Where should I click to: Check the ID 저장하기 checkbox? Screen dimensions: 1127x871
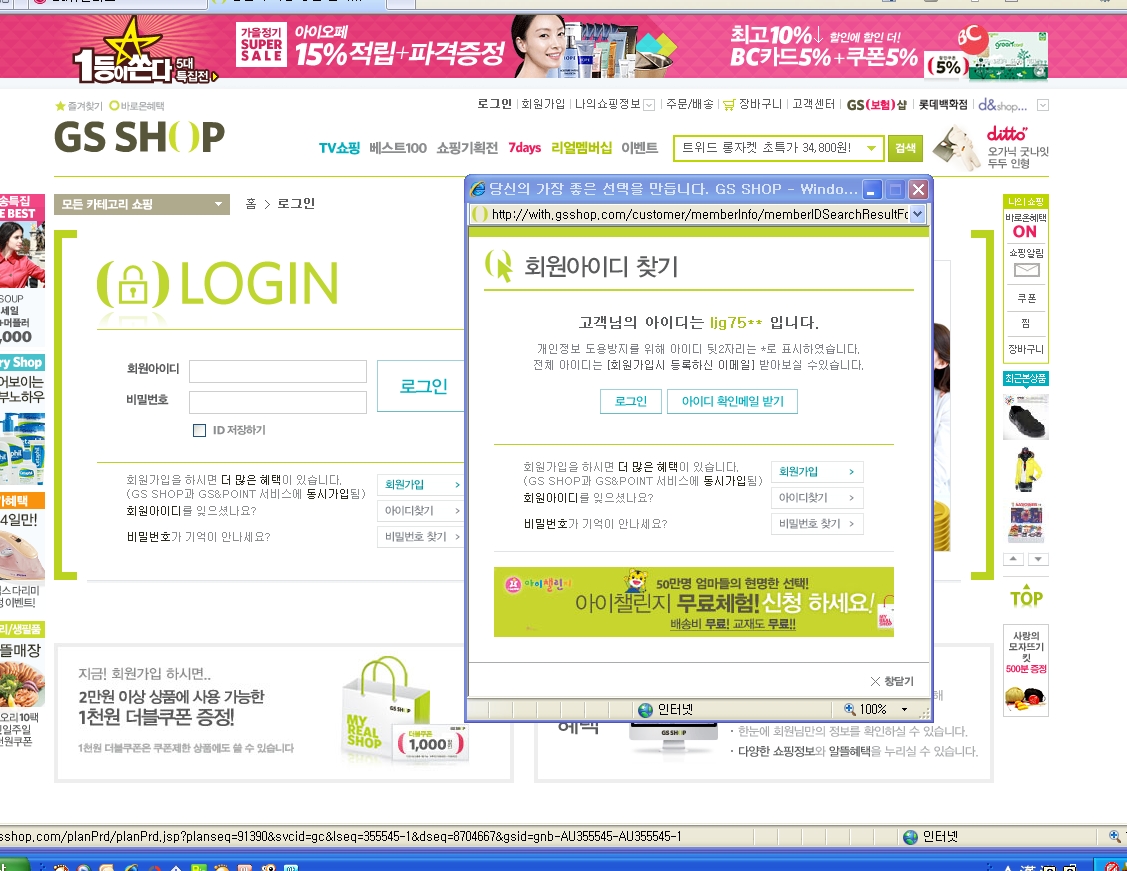pyautogui.click(x=199, y=430)
